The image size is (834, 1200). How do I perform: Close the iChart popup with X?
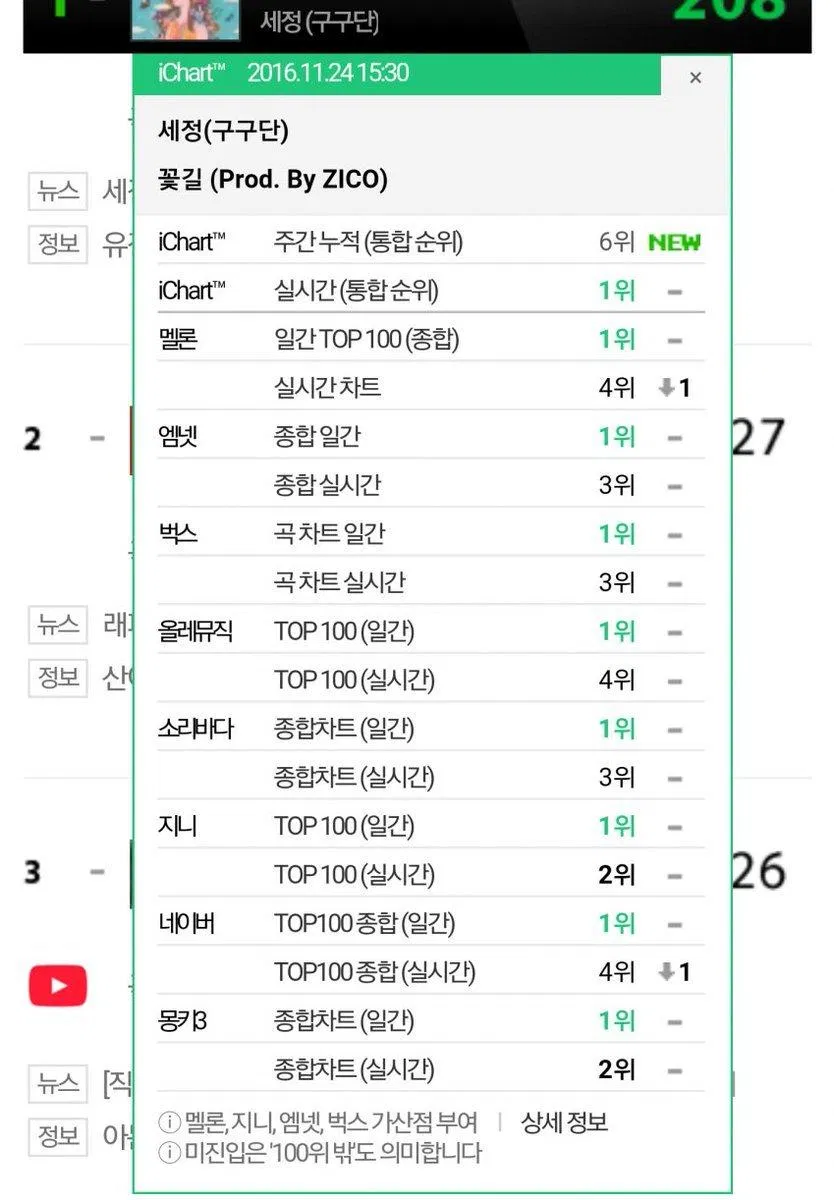(x=696, y=78)
